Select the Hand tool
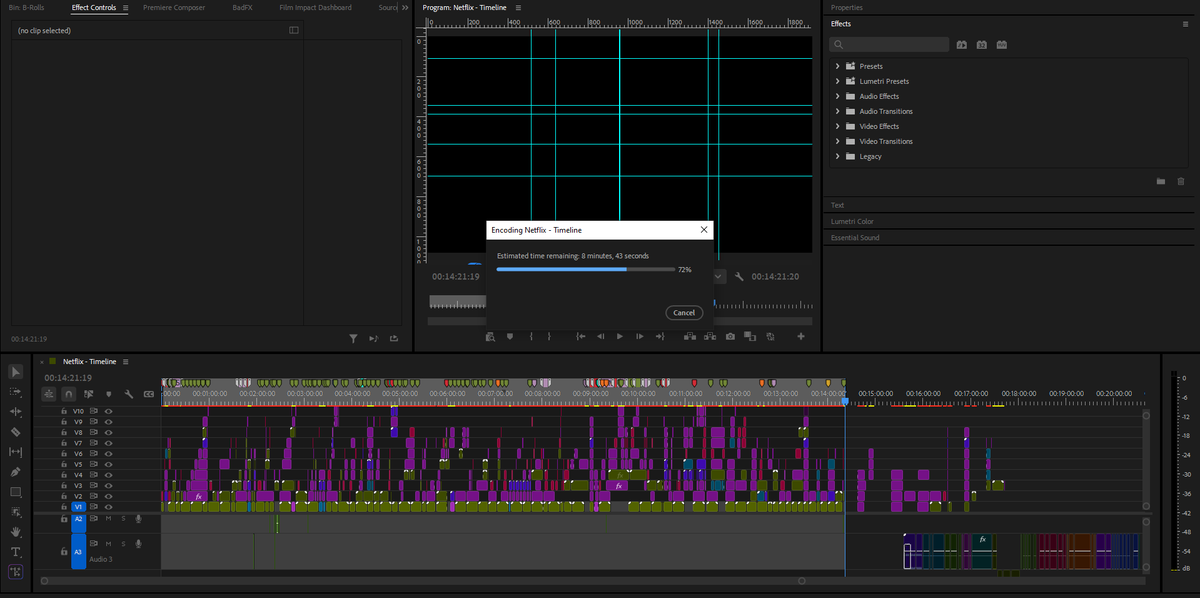 16,532
